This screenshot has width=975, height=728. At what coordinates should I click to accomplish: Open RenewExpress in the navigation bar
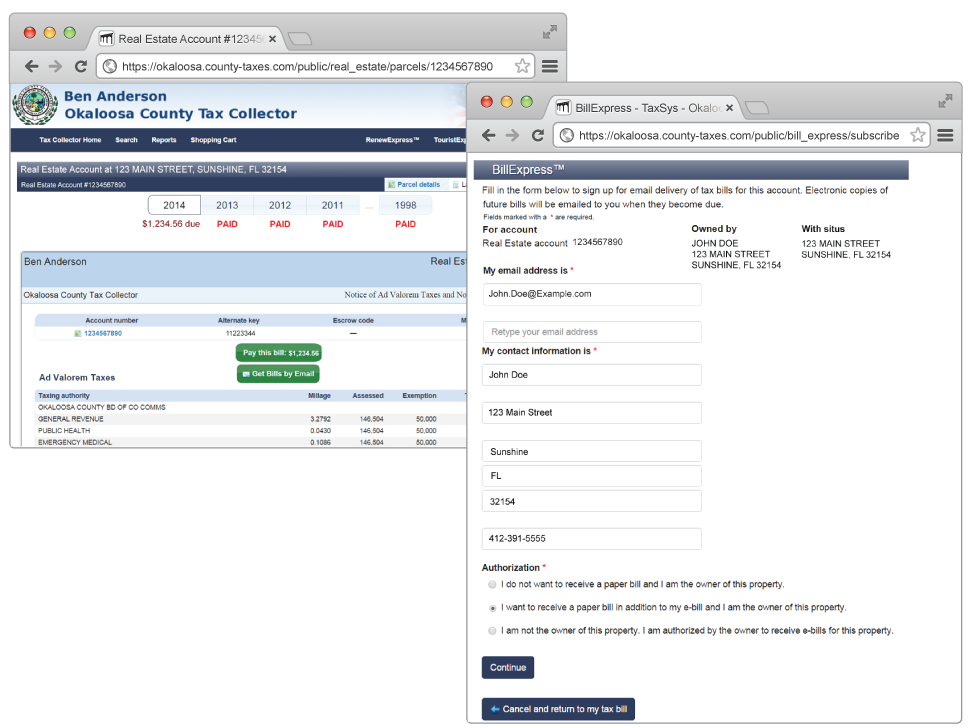tap(392, 140)
